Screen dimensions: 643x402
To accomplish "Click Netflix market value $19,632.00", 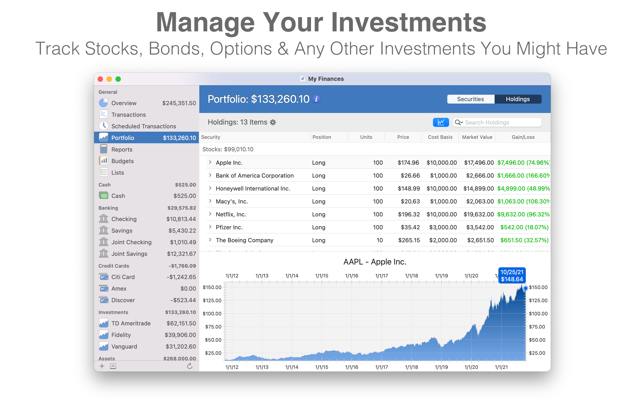I will click(479, 214).
